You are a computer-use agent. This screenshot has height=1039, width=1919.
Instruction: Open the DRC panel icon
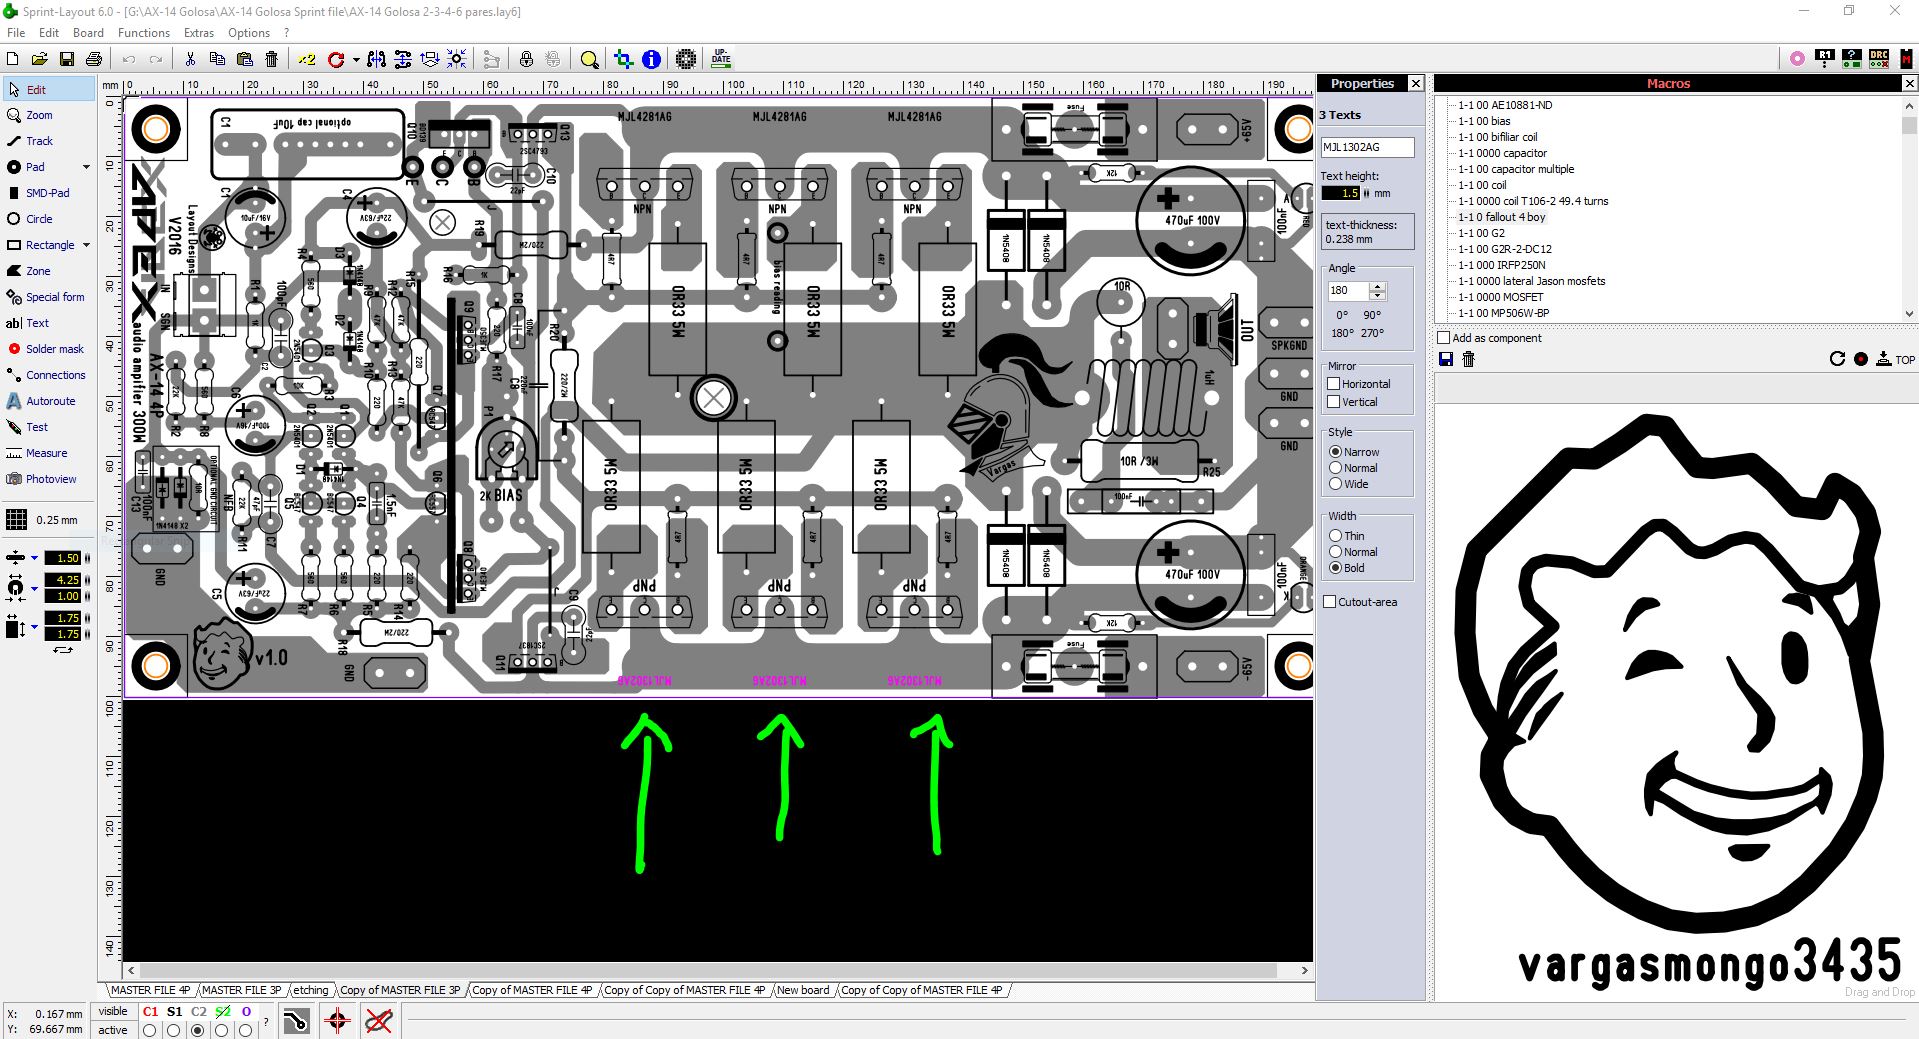1879,58
